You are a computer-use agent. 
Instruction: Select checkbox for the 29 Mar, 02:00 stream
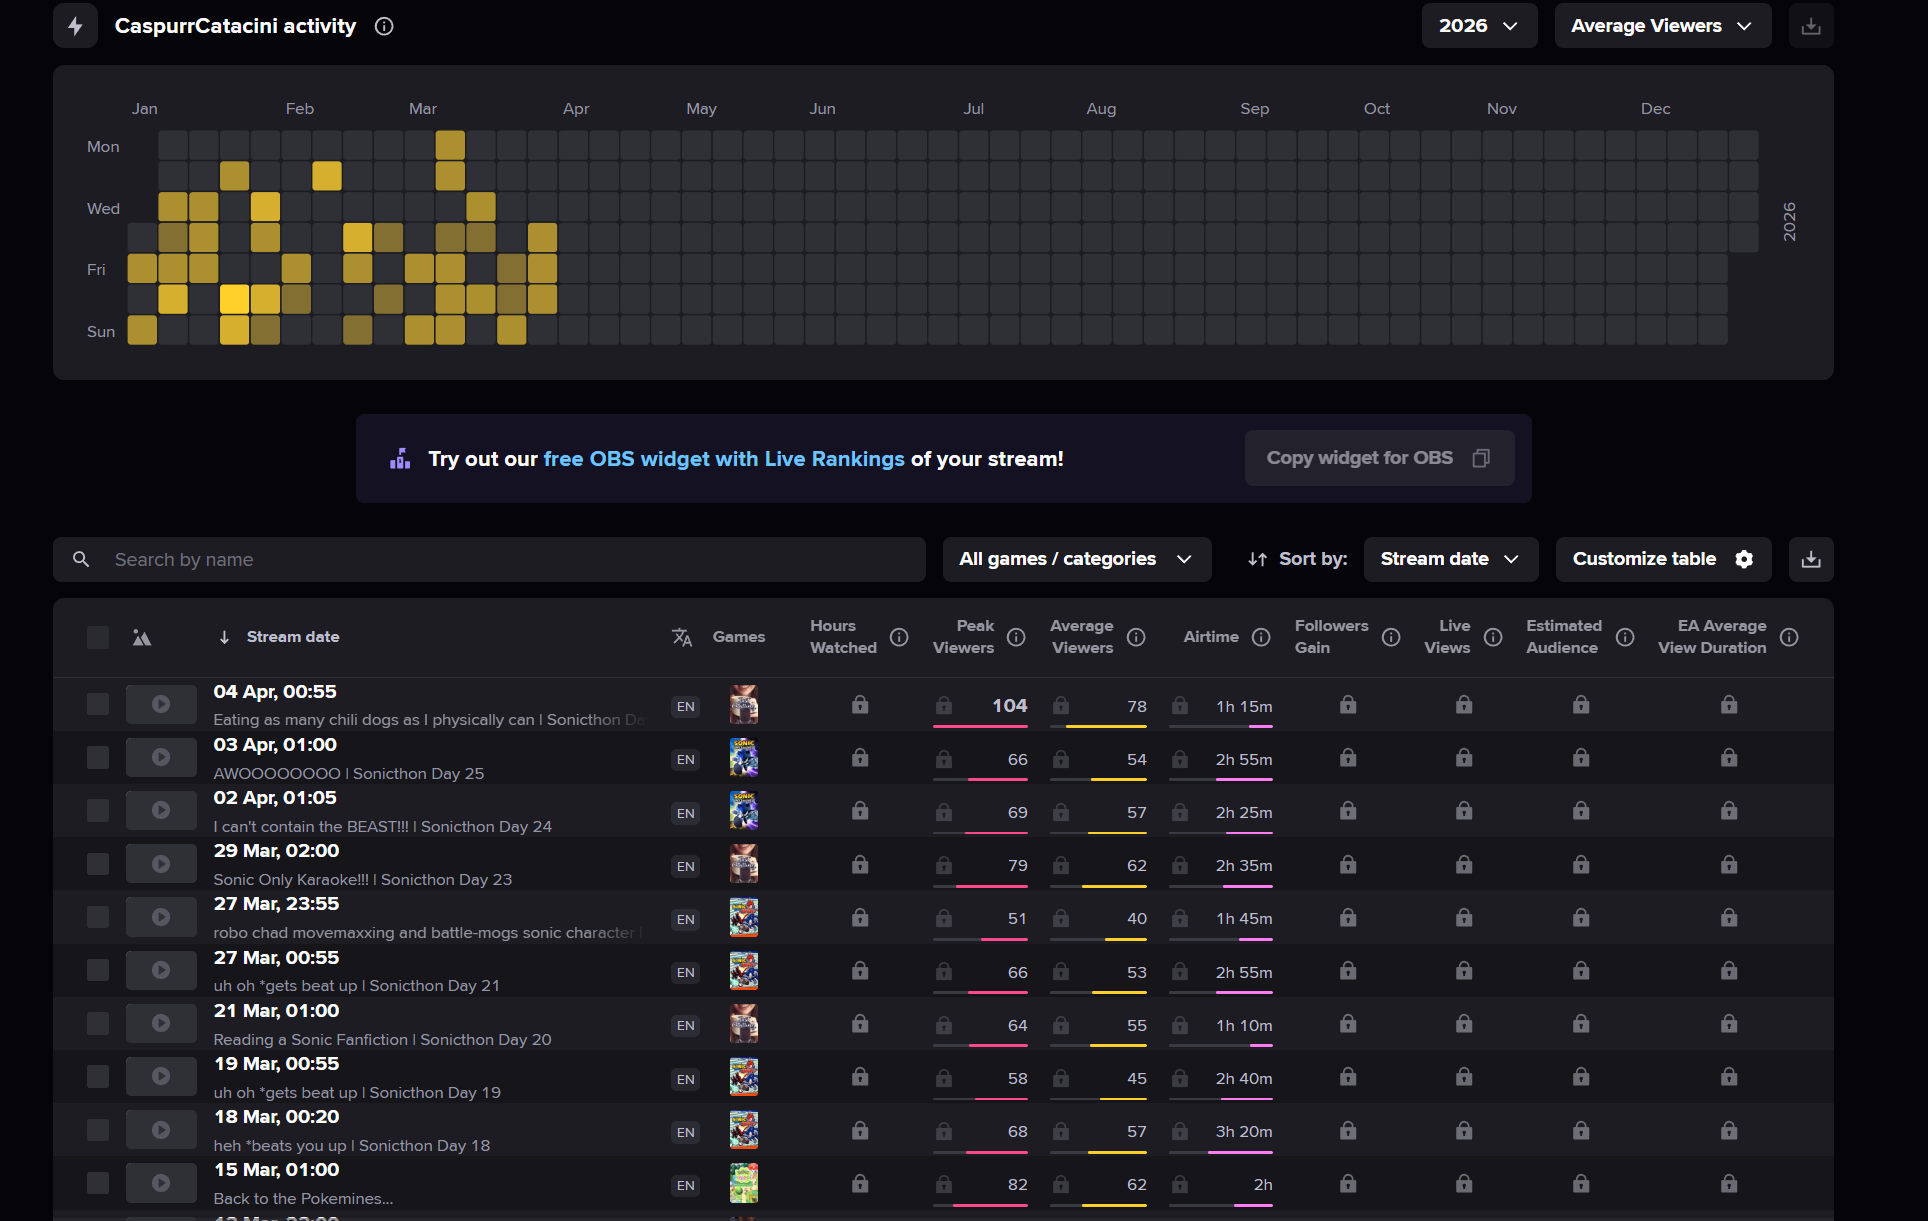point(98,864)
